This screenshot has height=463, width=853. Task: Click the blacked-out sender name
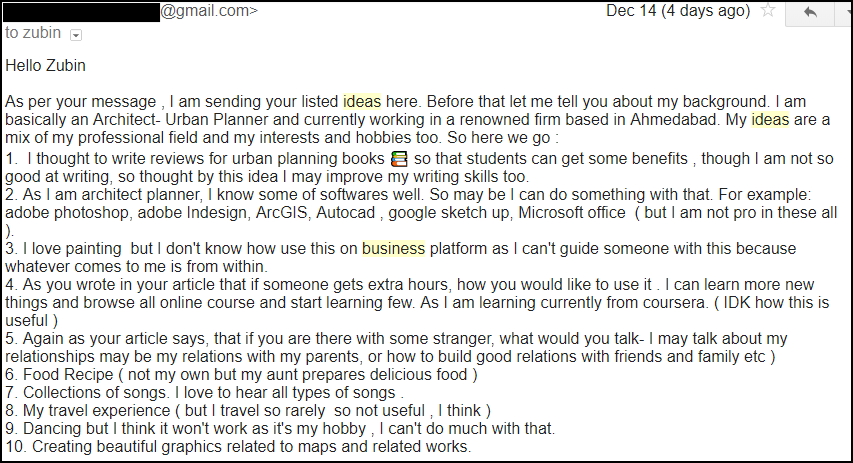(81, 11)
